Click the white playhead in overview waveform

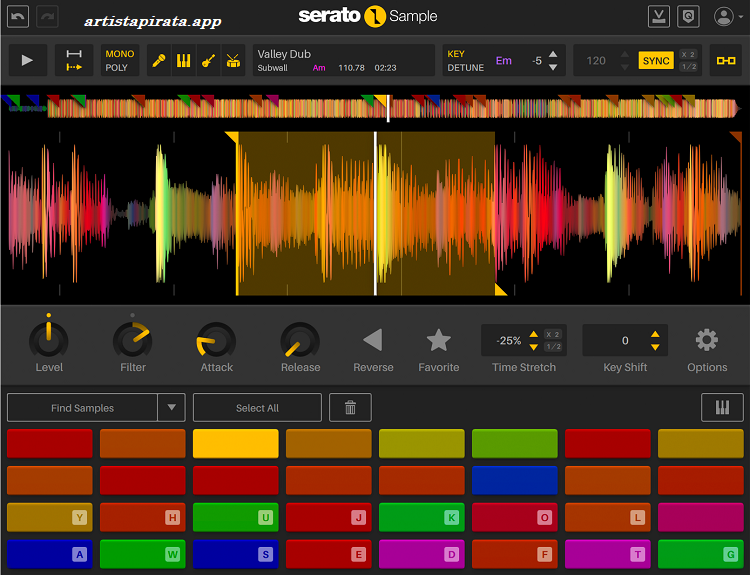pos(388,108)
